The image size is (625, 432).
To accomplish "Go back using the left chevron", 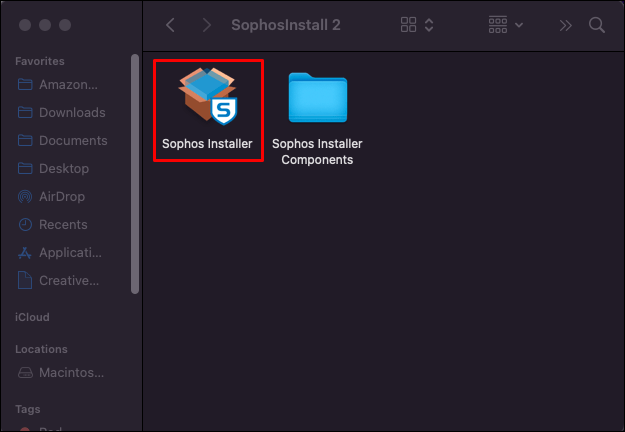I will [170, 25].
